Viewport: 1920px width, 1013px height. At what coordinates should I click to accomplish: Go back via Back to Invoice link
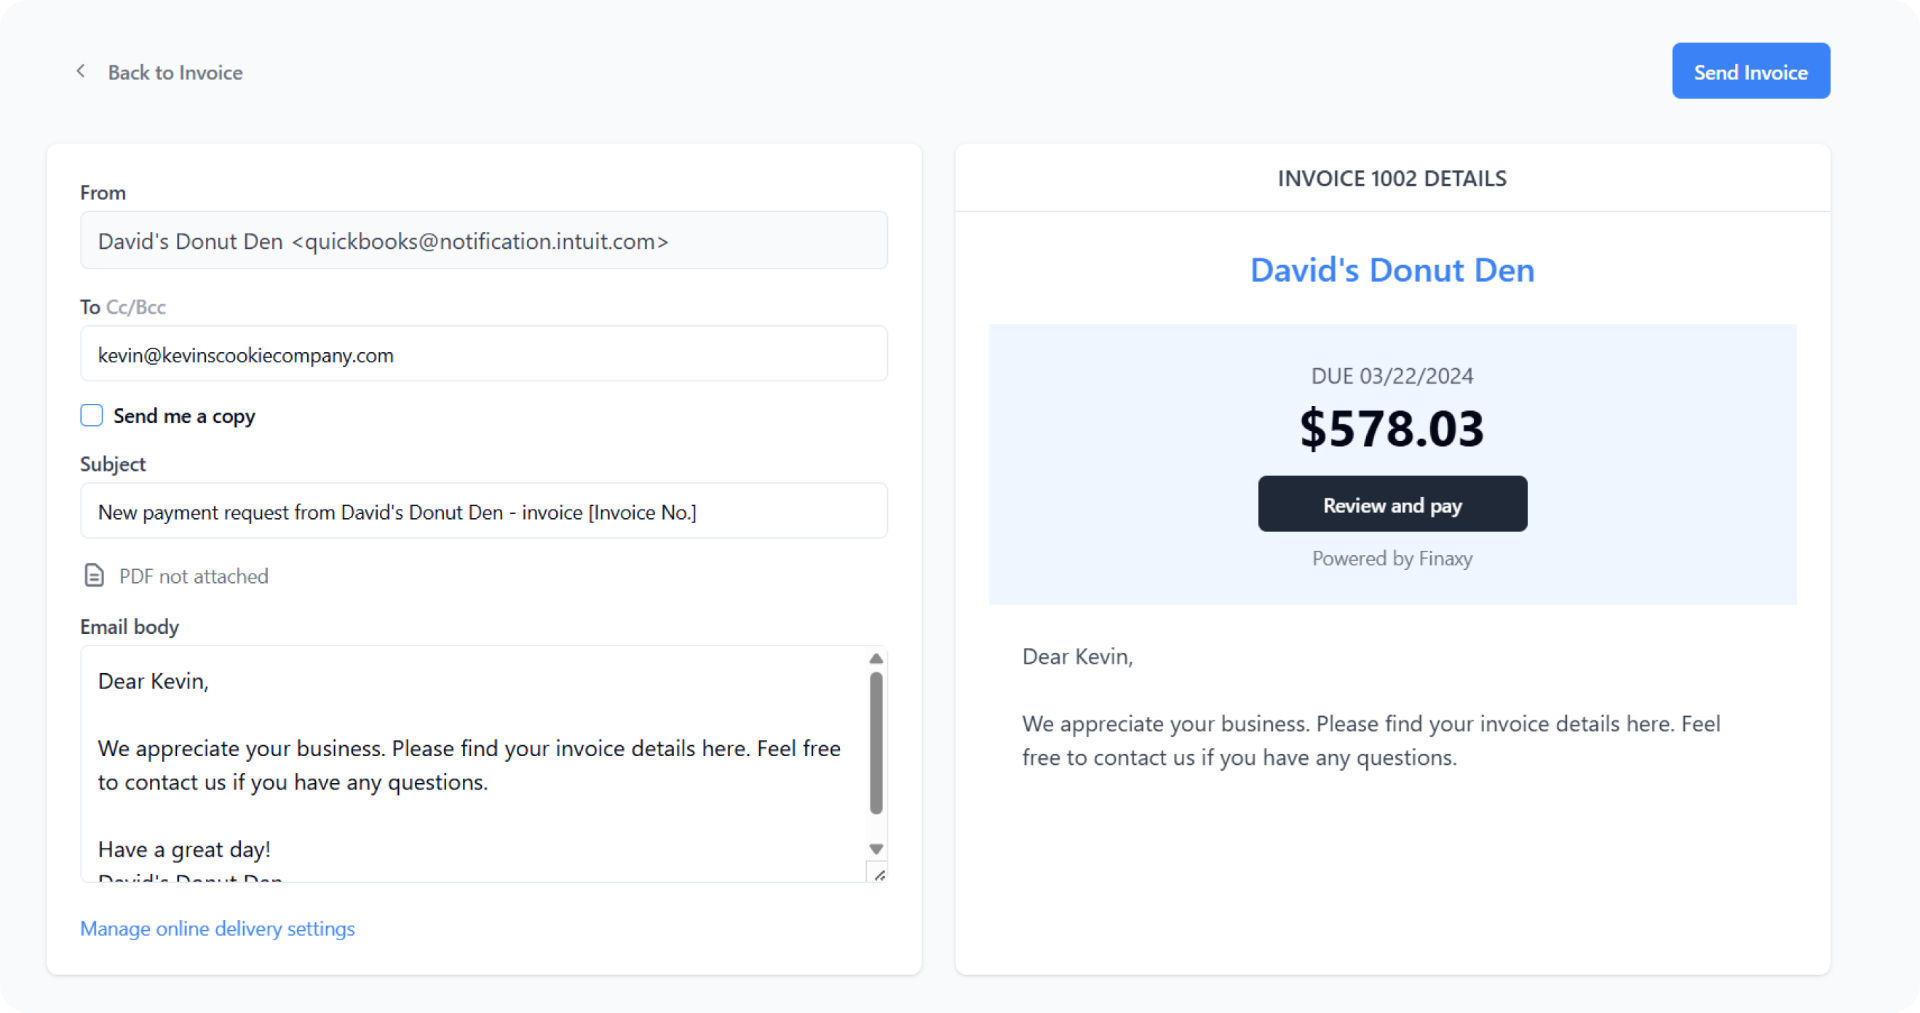pos(175,72)
